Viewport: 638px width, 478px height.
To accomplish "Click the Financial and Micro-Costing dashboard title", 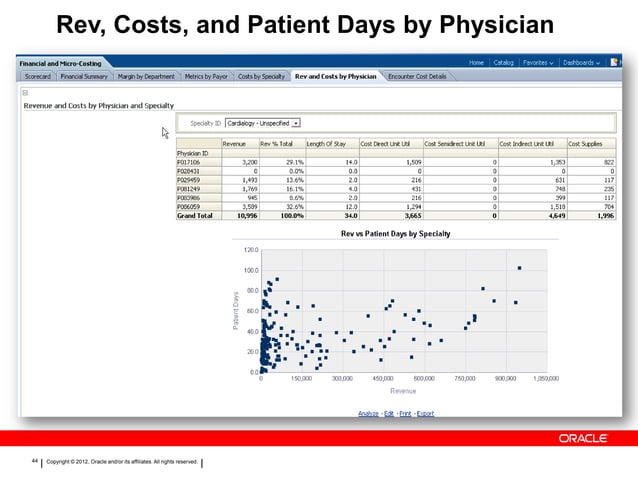I will pyautogui.click(x=61, y=64).
